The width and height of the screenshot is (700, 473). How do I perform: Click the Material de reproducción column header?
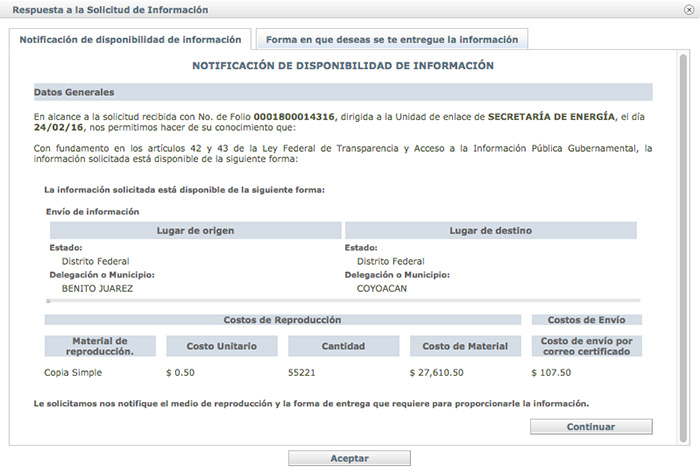100,346
